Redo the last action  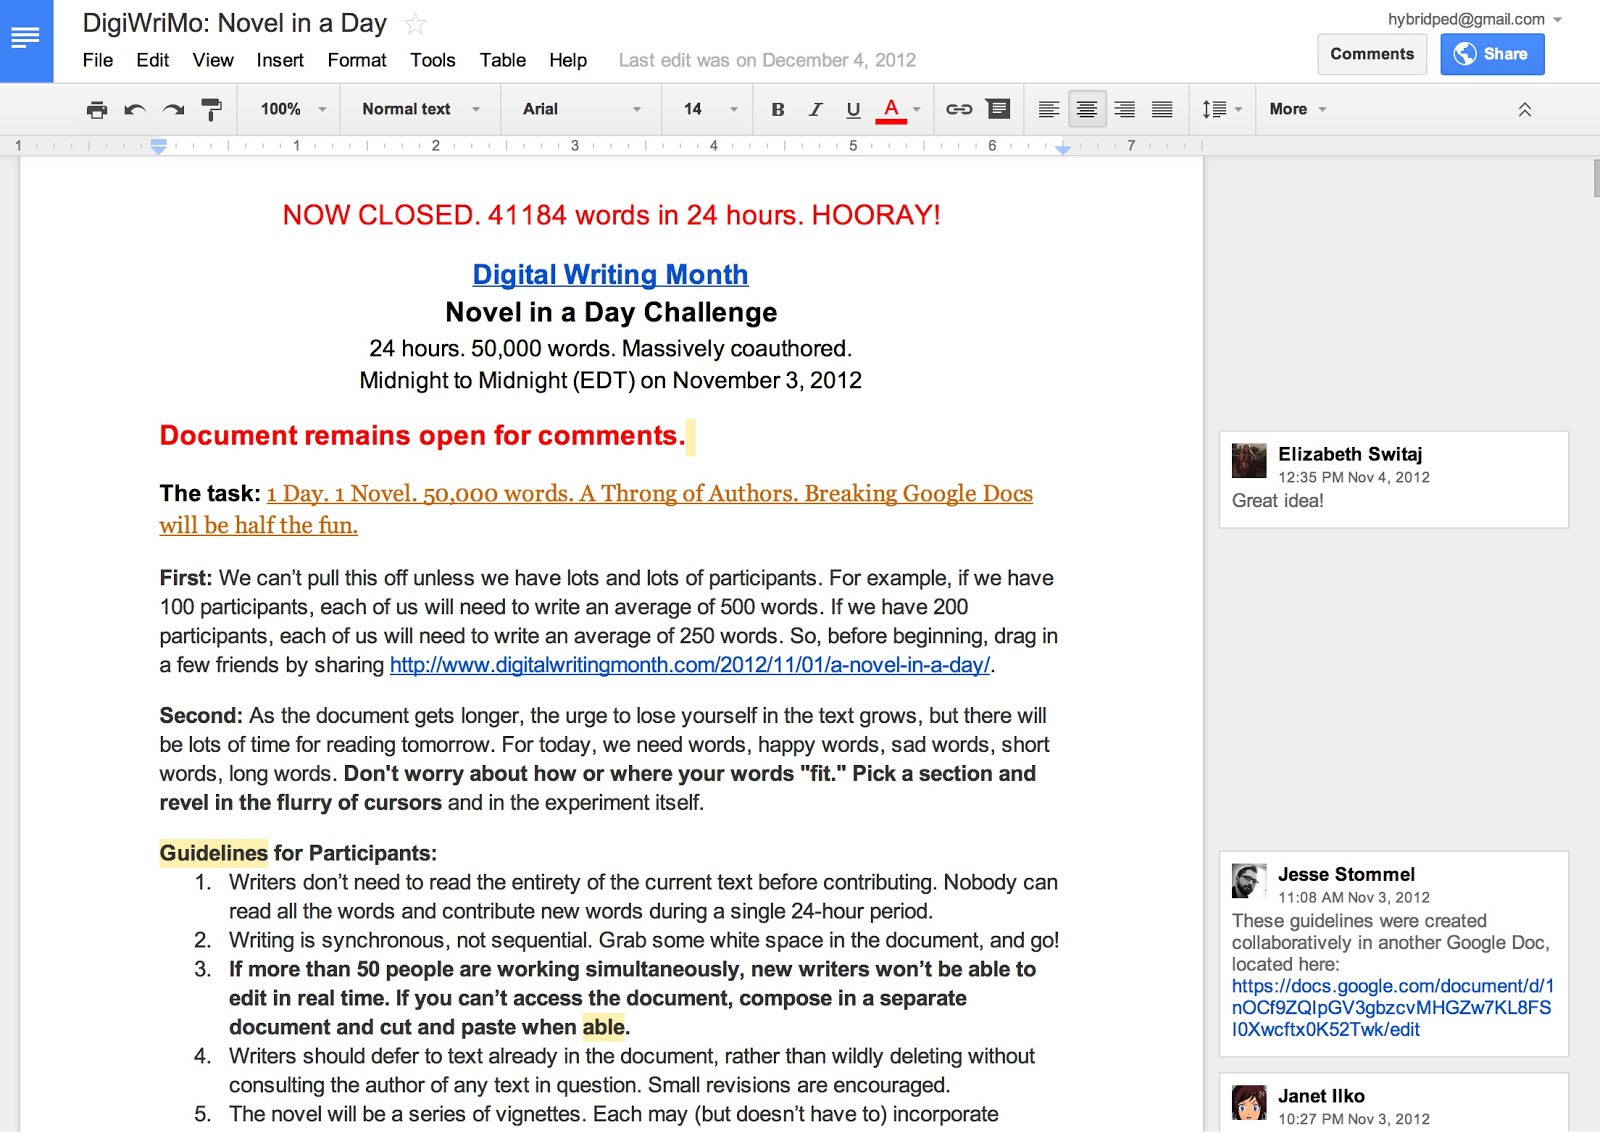174,109
